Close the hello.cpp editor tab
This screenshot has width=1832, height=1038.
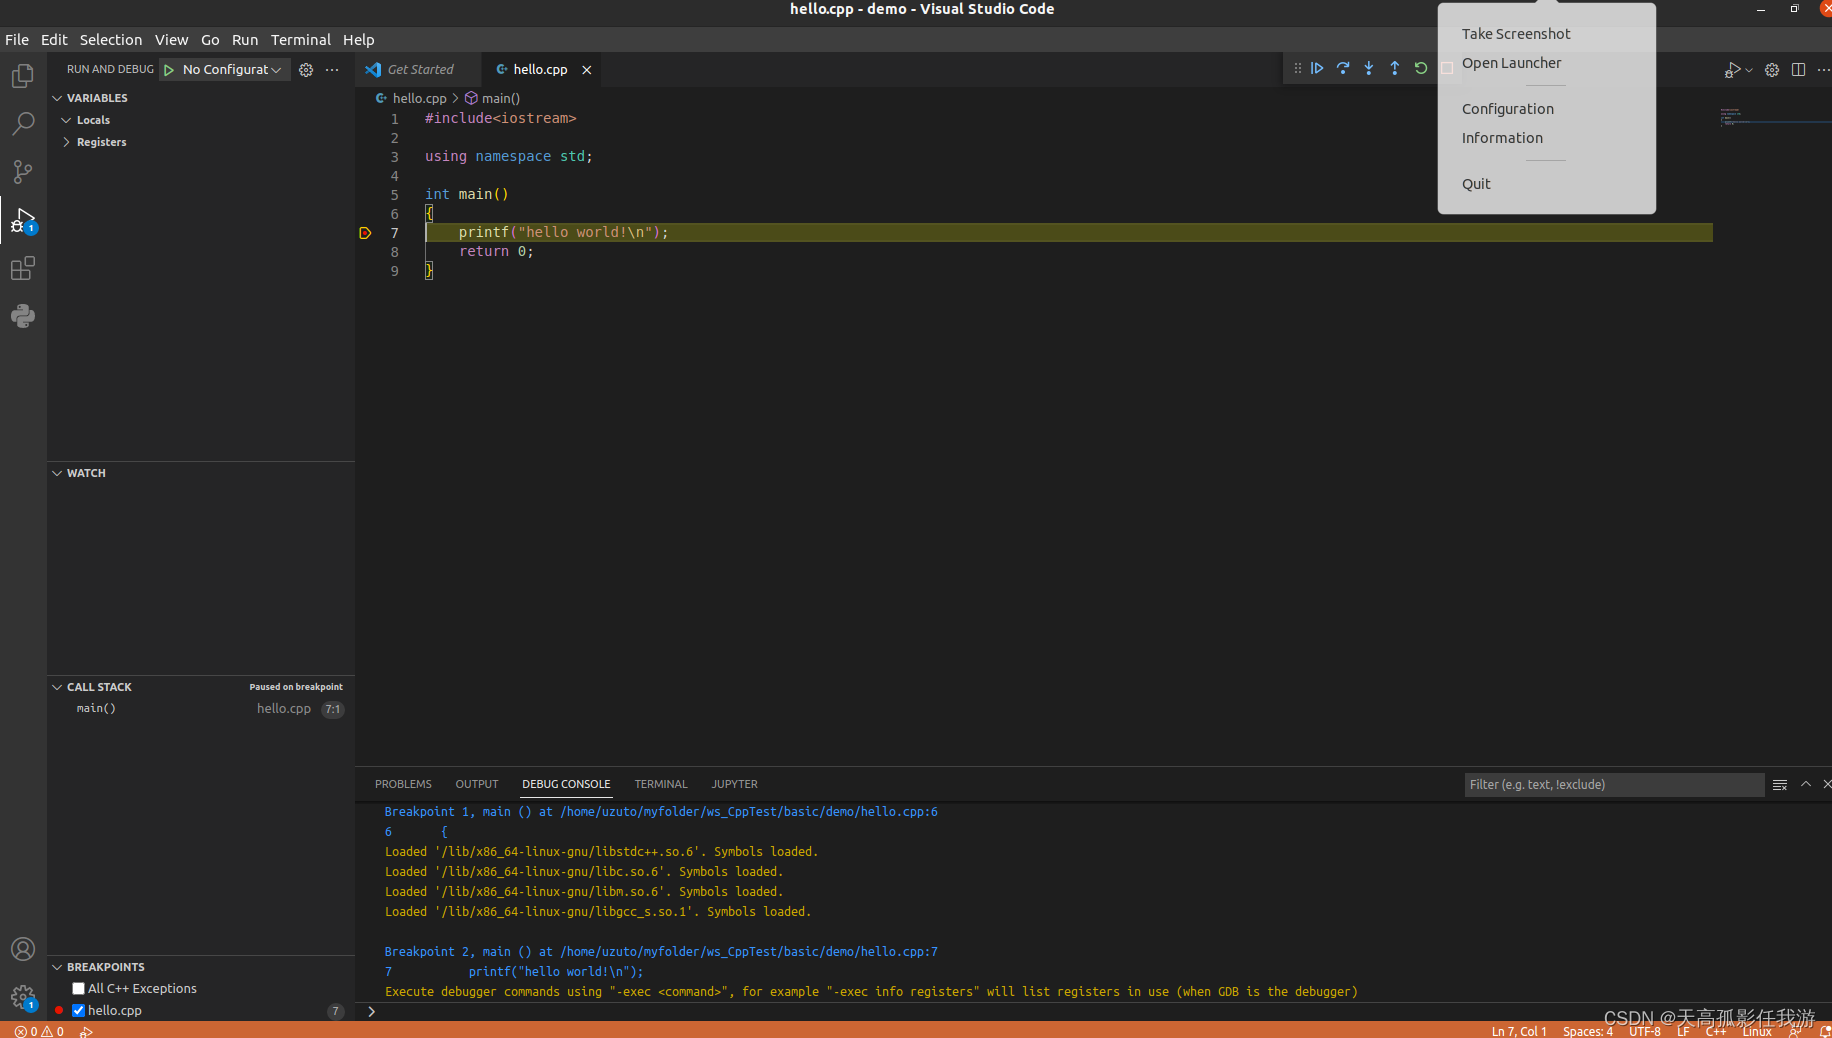(x=587, y=70)
